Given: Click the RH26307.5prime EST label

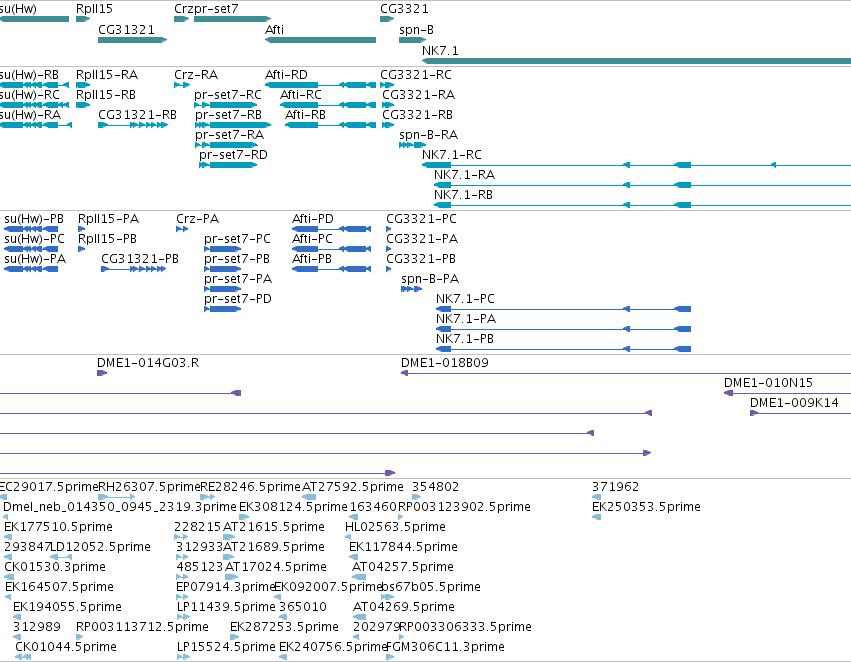Looking at the screenshot, I should [149, 487].
